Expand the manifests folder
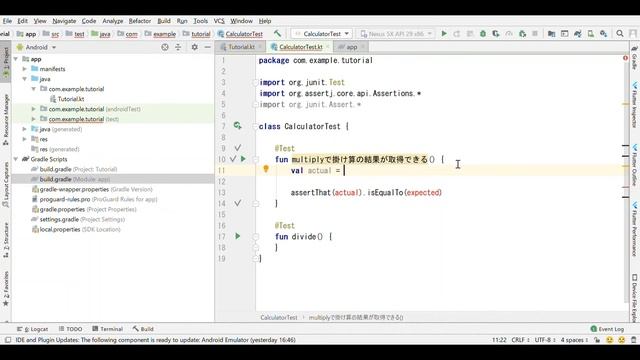 point(25,69)
